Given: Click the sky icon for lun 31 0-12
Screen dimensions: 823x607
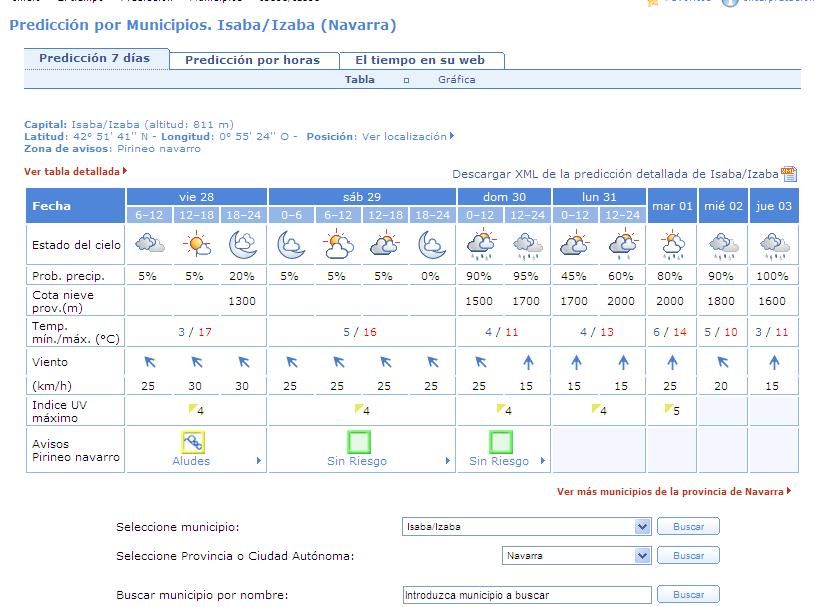Looking at the screenshot, I should pos(575,244).
